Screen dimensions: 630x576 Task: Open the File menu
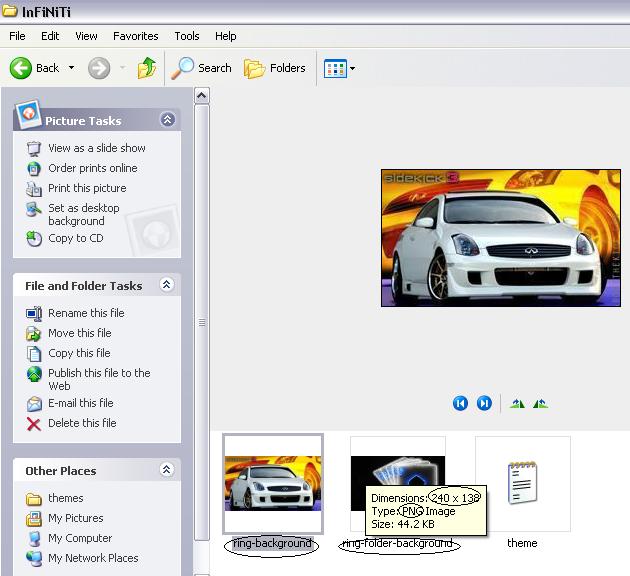pyautogui.click(x=17, y=36)
